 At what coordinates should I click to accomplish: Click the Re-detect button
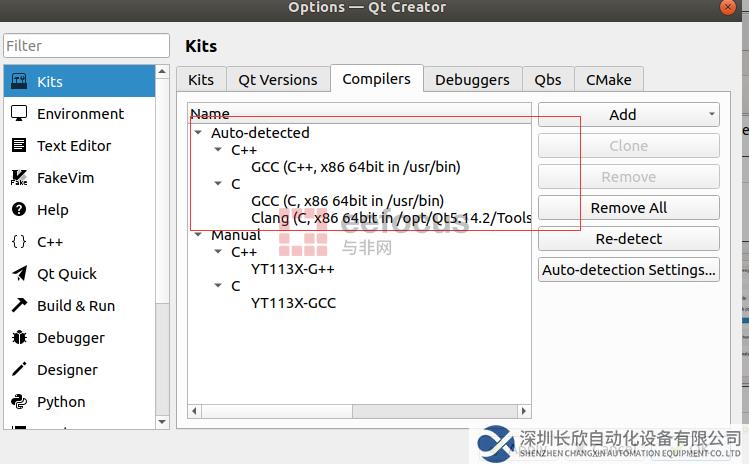(629, 238)
